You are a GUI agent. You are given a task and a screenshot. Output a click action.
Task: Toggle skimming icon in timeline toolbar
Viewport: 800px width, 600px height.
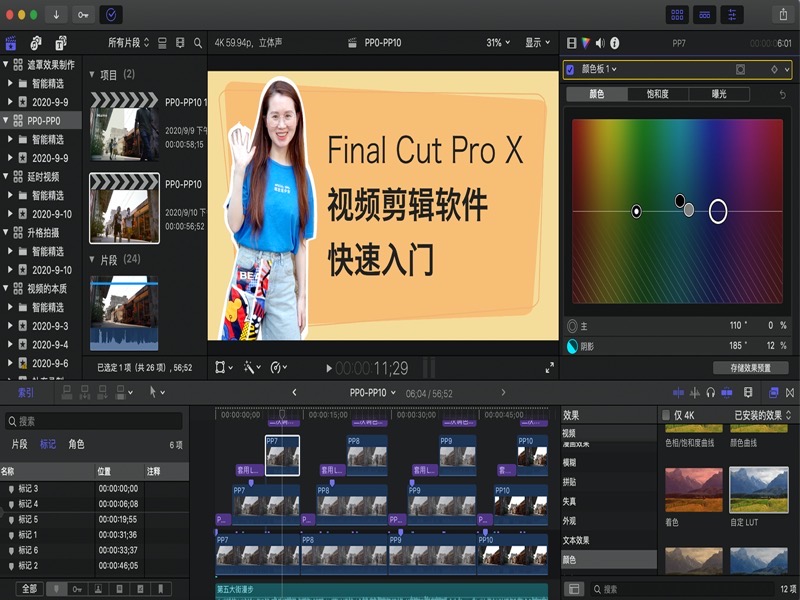[678, 392]
